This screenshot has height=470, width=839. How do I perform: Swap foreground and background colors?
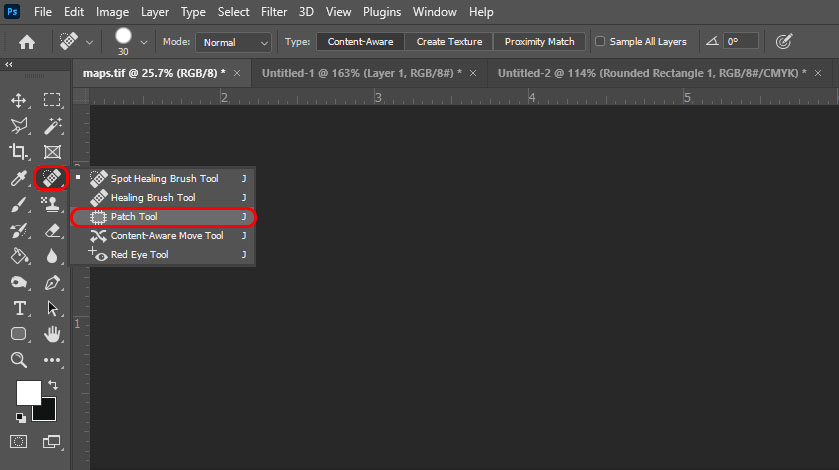tap(52, 385)
